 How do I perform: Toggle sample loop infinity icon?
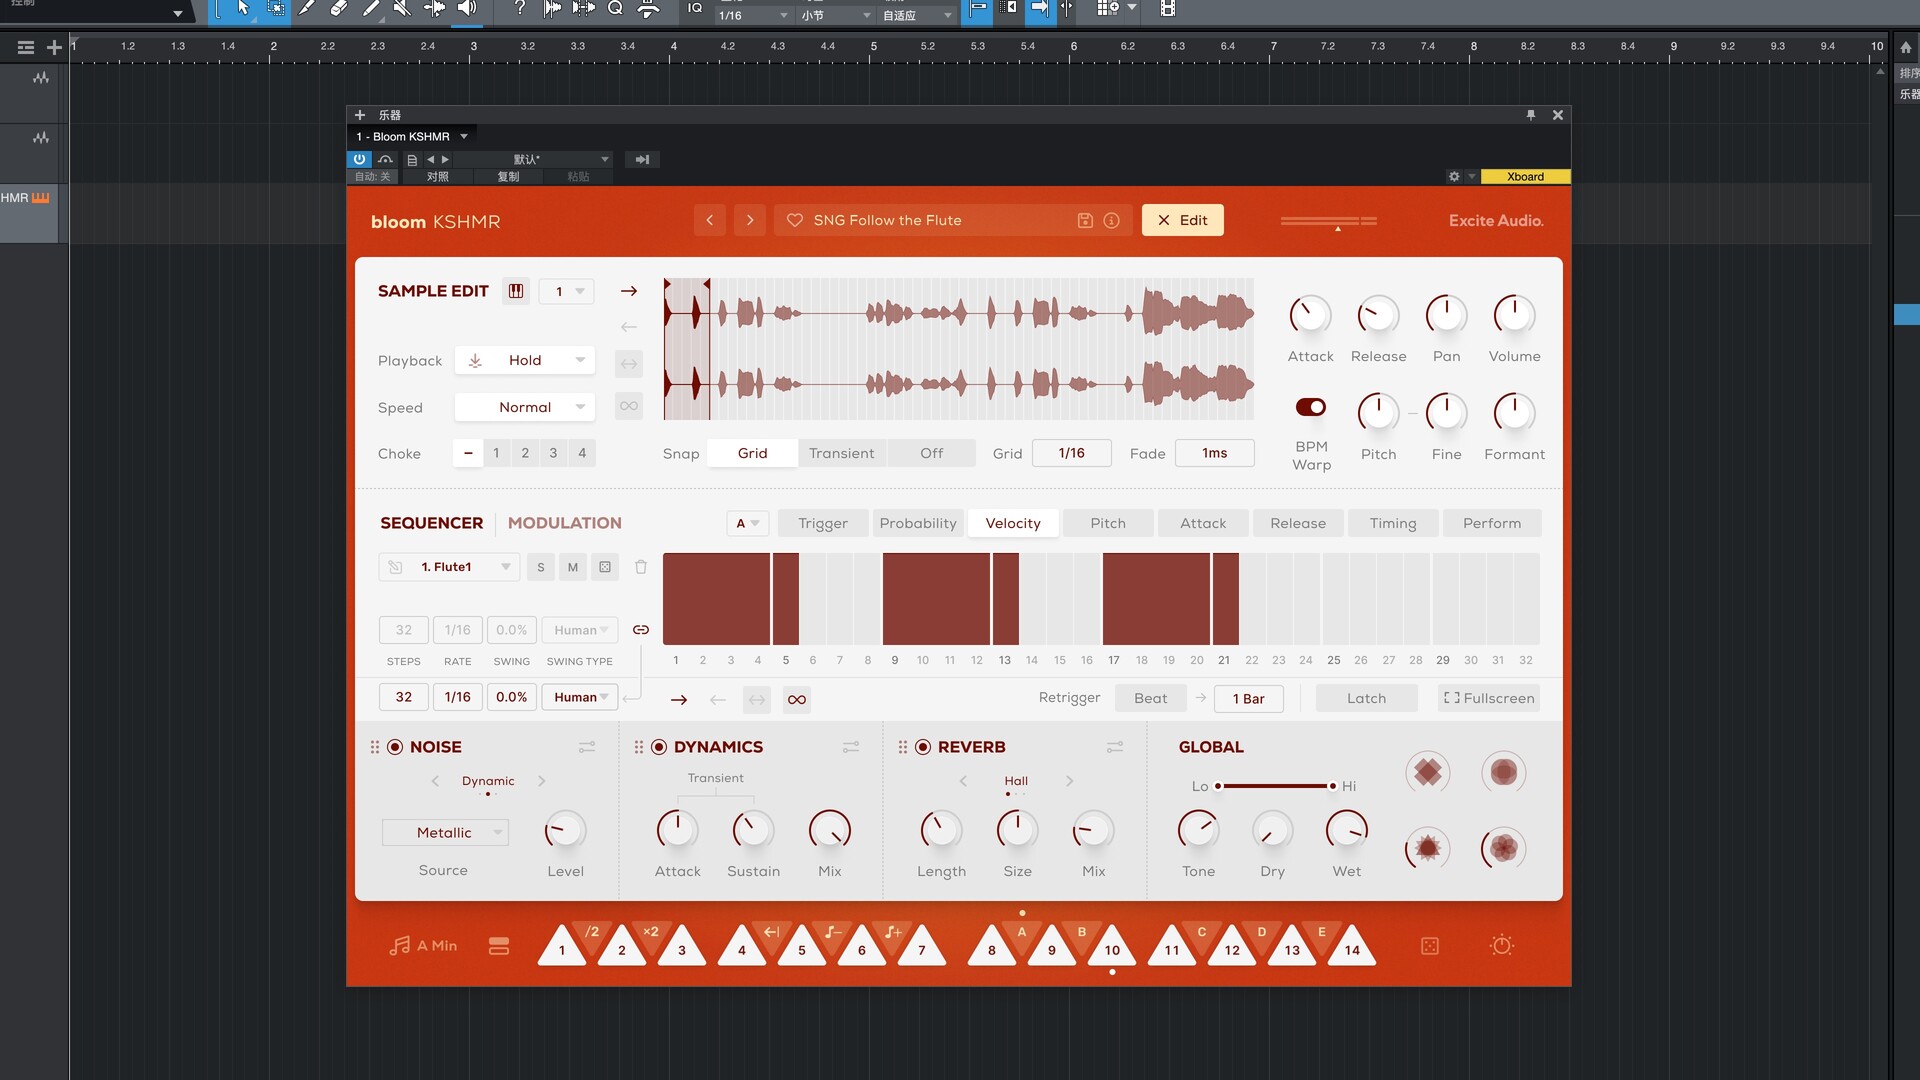629,406
